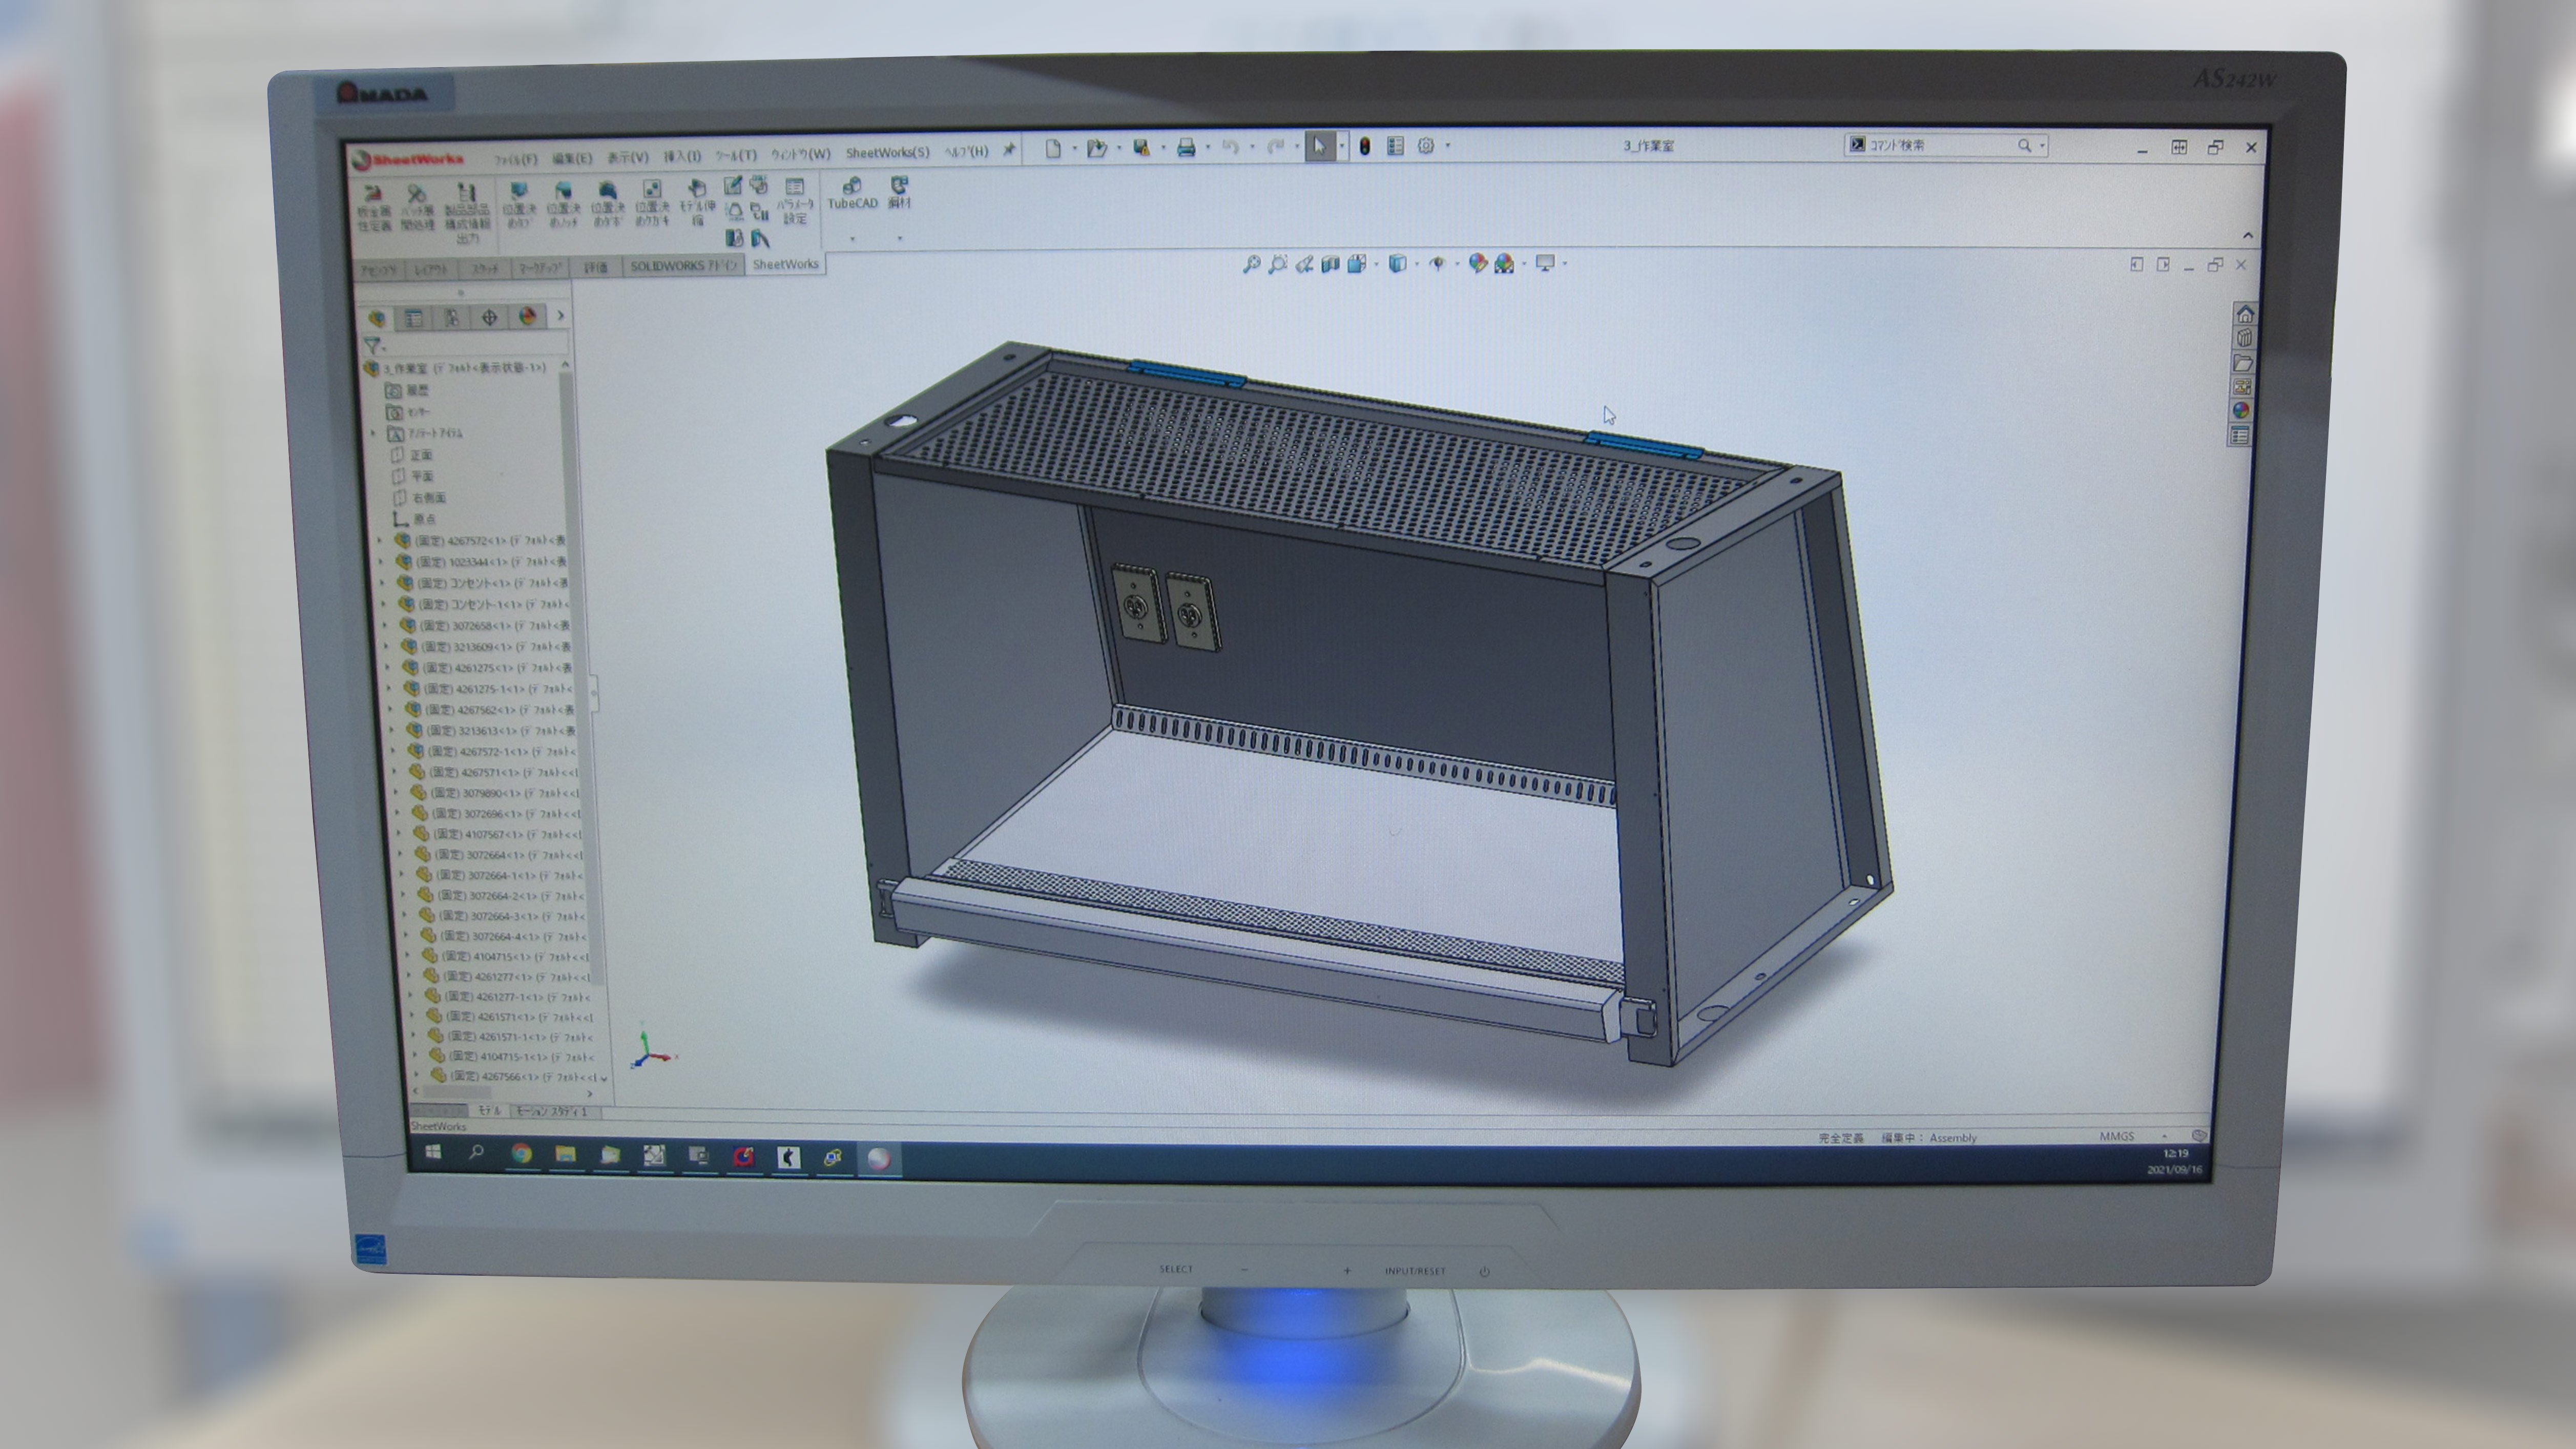Select the モデル伸縮 model stretch tool
Image resolution: width=2576 pixels, height=1449 pixels.
point(697,202)
